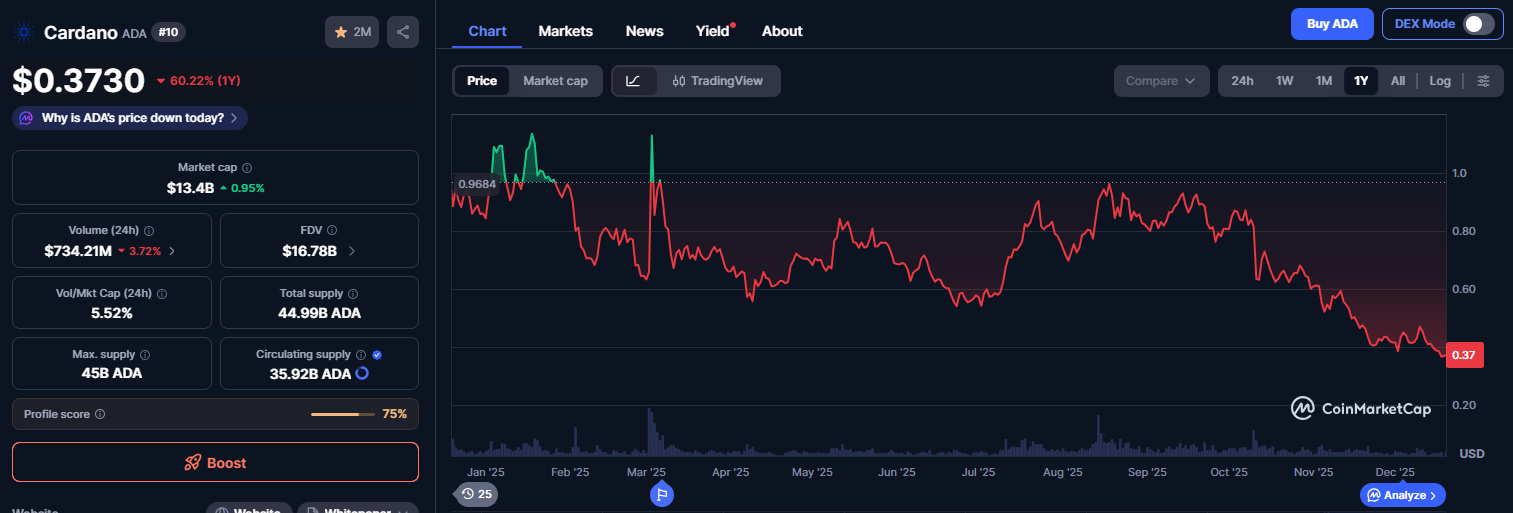Image resolution: width=1513 pixels, height=513 pixels.
Task: Click the Profile score info icon
Action: (x=100, y=414)
